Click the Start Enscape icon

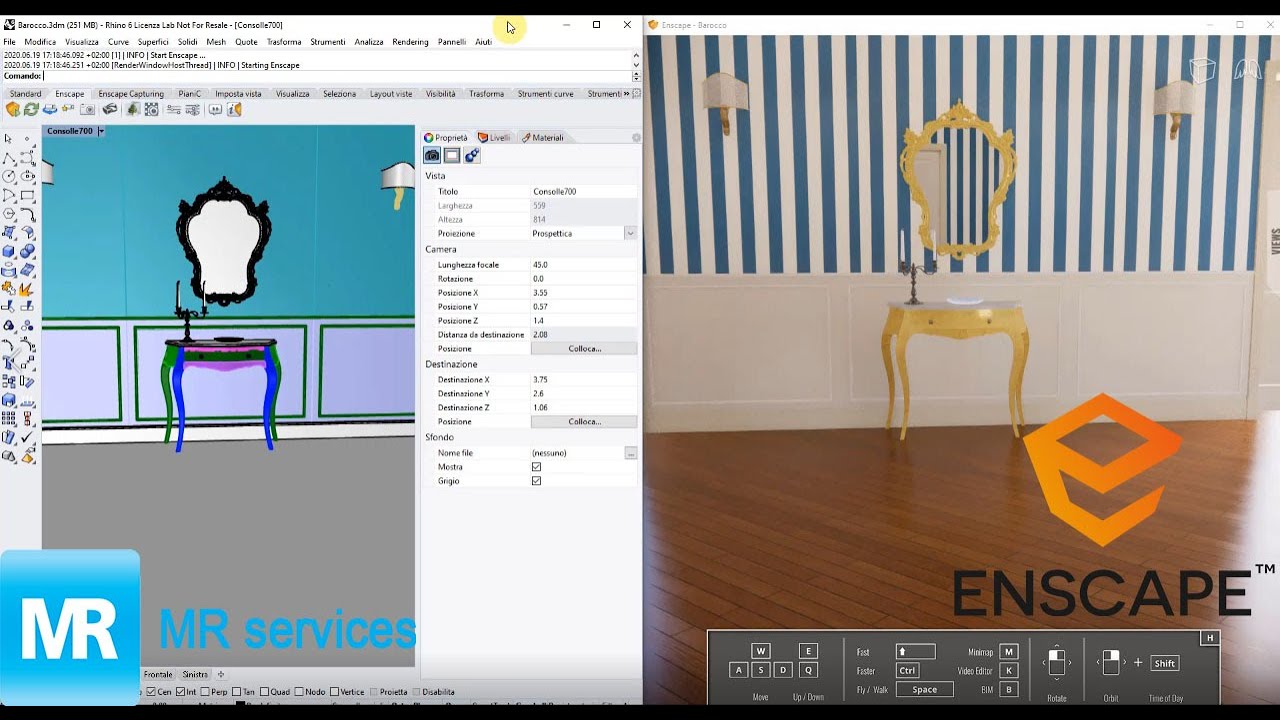(13, 109)
